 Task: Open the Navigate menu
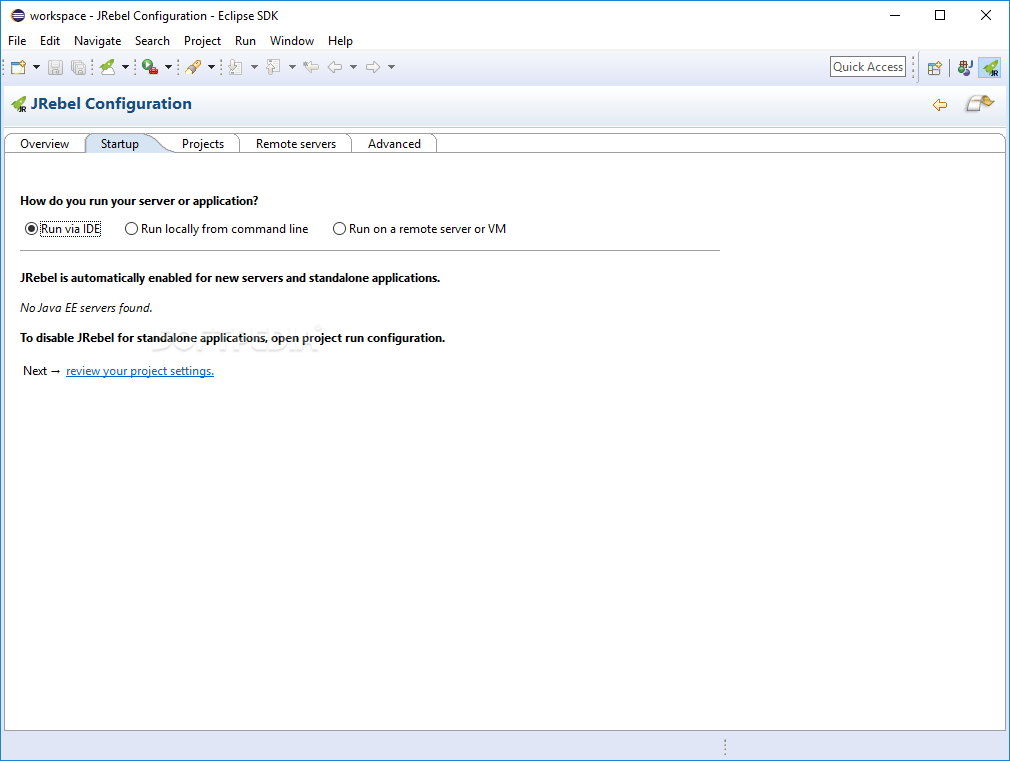97,41
